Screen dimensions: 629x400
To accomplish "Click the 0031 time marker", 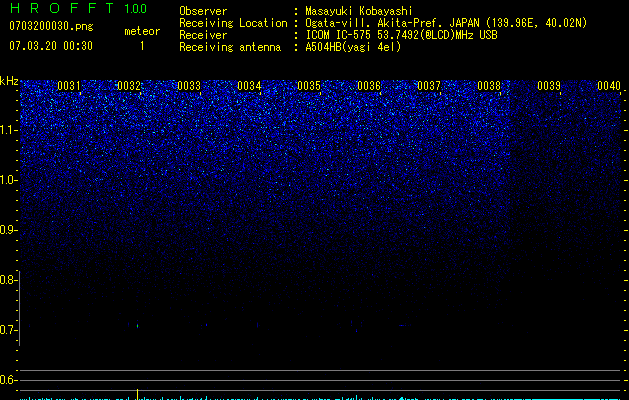I will [69, 86].
